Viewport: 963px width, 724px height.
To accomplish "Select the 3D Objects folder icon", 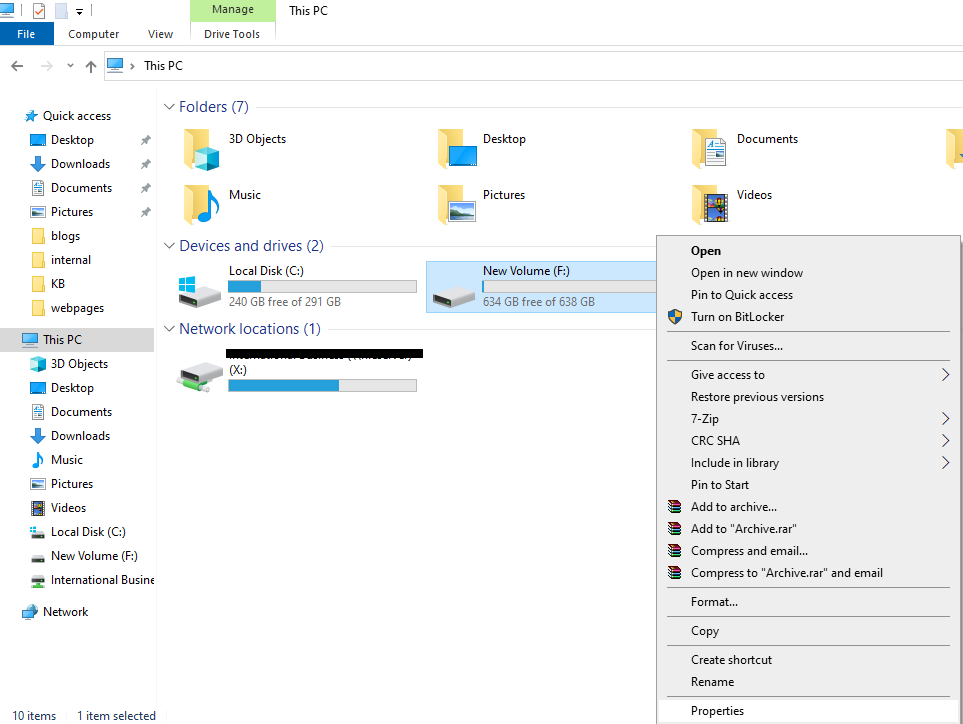I will pos(201,149).
